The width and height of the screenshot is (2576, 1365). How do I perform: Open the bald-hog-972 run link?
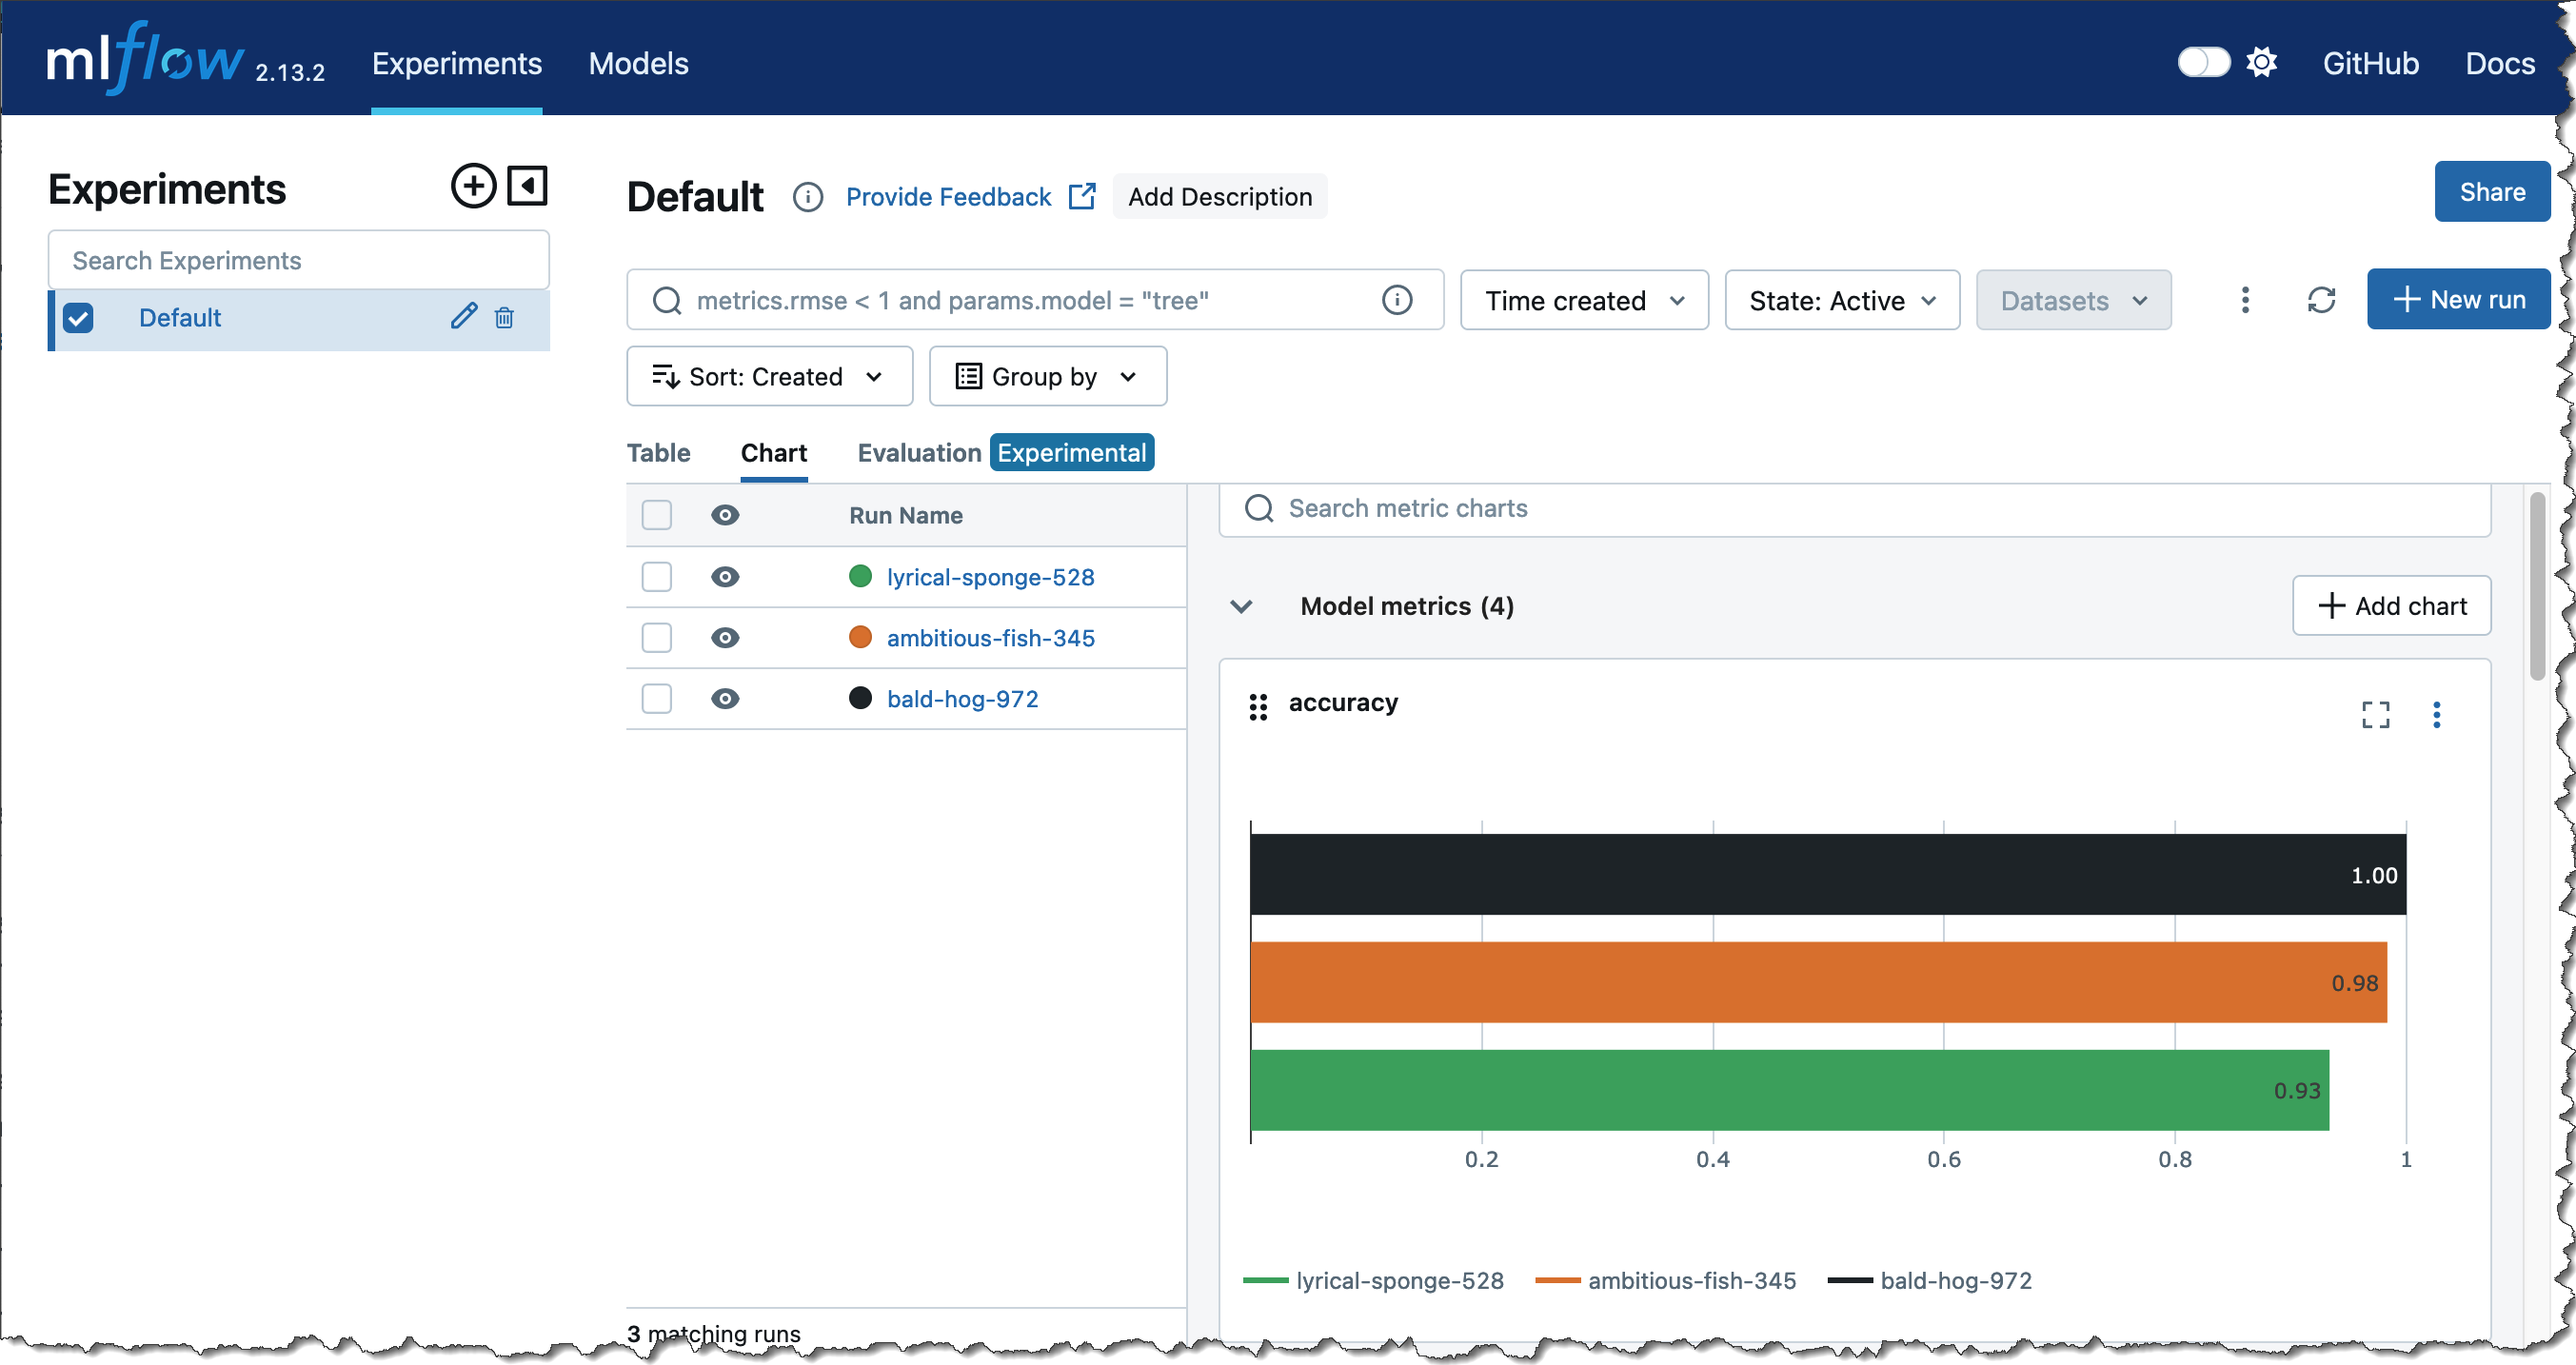click(x=962, y=699)
